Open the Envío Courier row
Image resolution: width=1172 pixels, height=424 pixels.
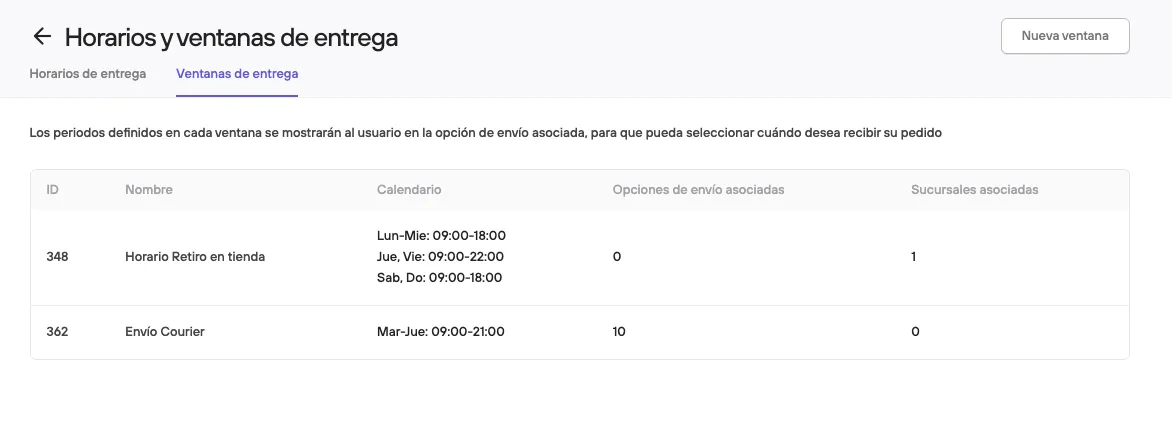pyautogui.click(x=579, y=332)
